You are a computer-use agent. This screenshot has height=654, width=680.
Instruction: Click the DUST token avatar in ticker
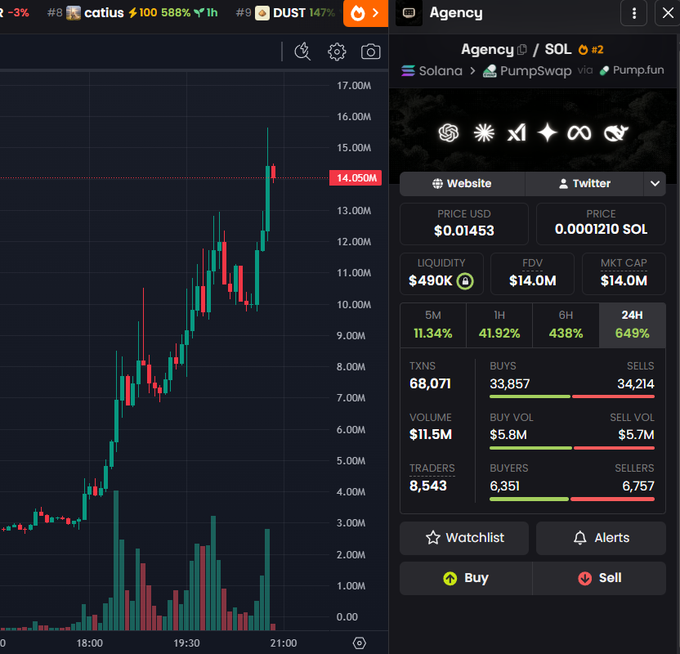262,13
